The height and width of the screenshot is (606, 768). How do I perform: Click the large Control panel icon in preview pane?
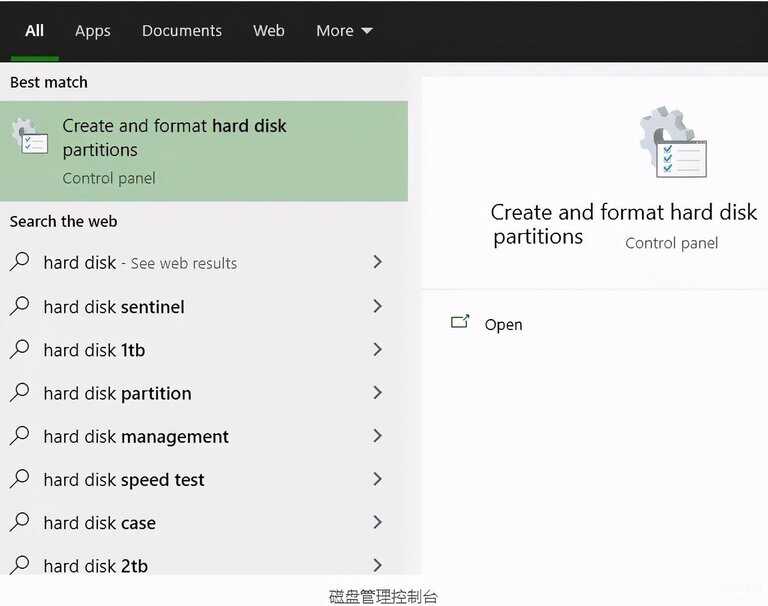point(673,142)
